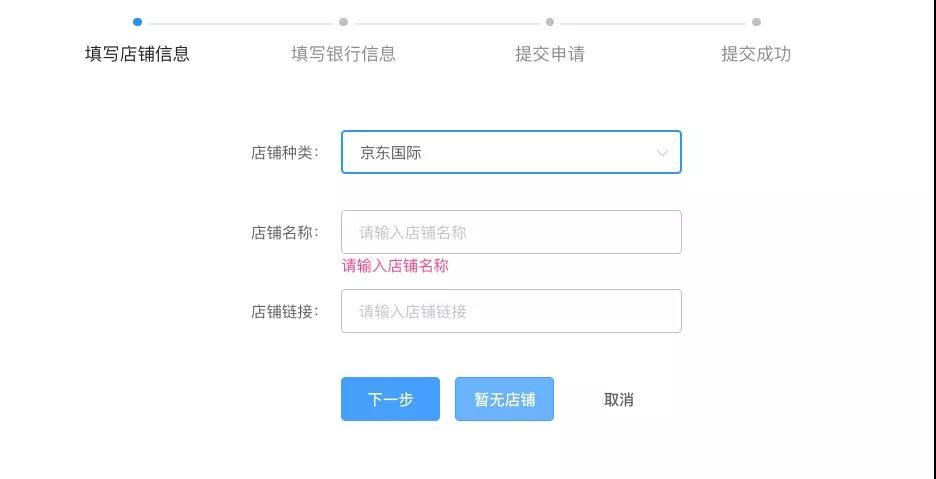Focus the 店铺链接 input field
The image size is (936, 479).
click(x=511, y=311)
